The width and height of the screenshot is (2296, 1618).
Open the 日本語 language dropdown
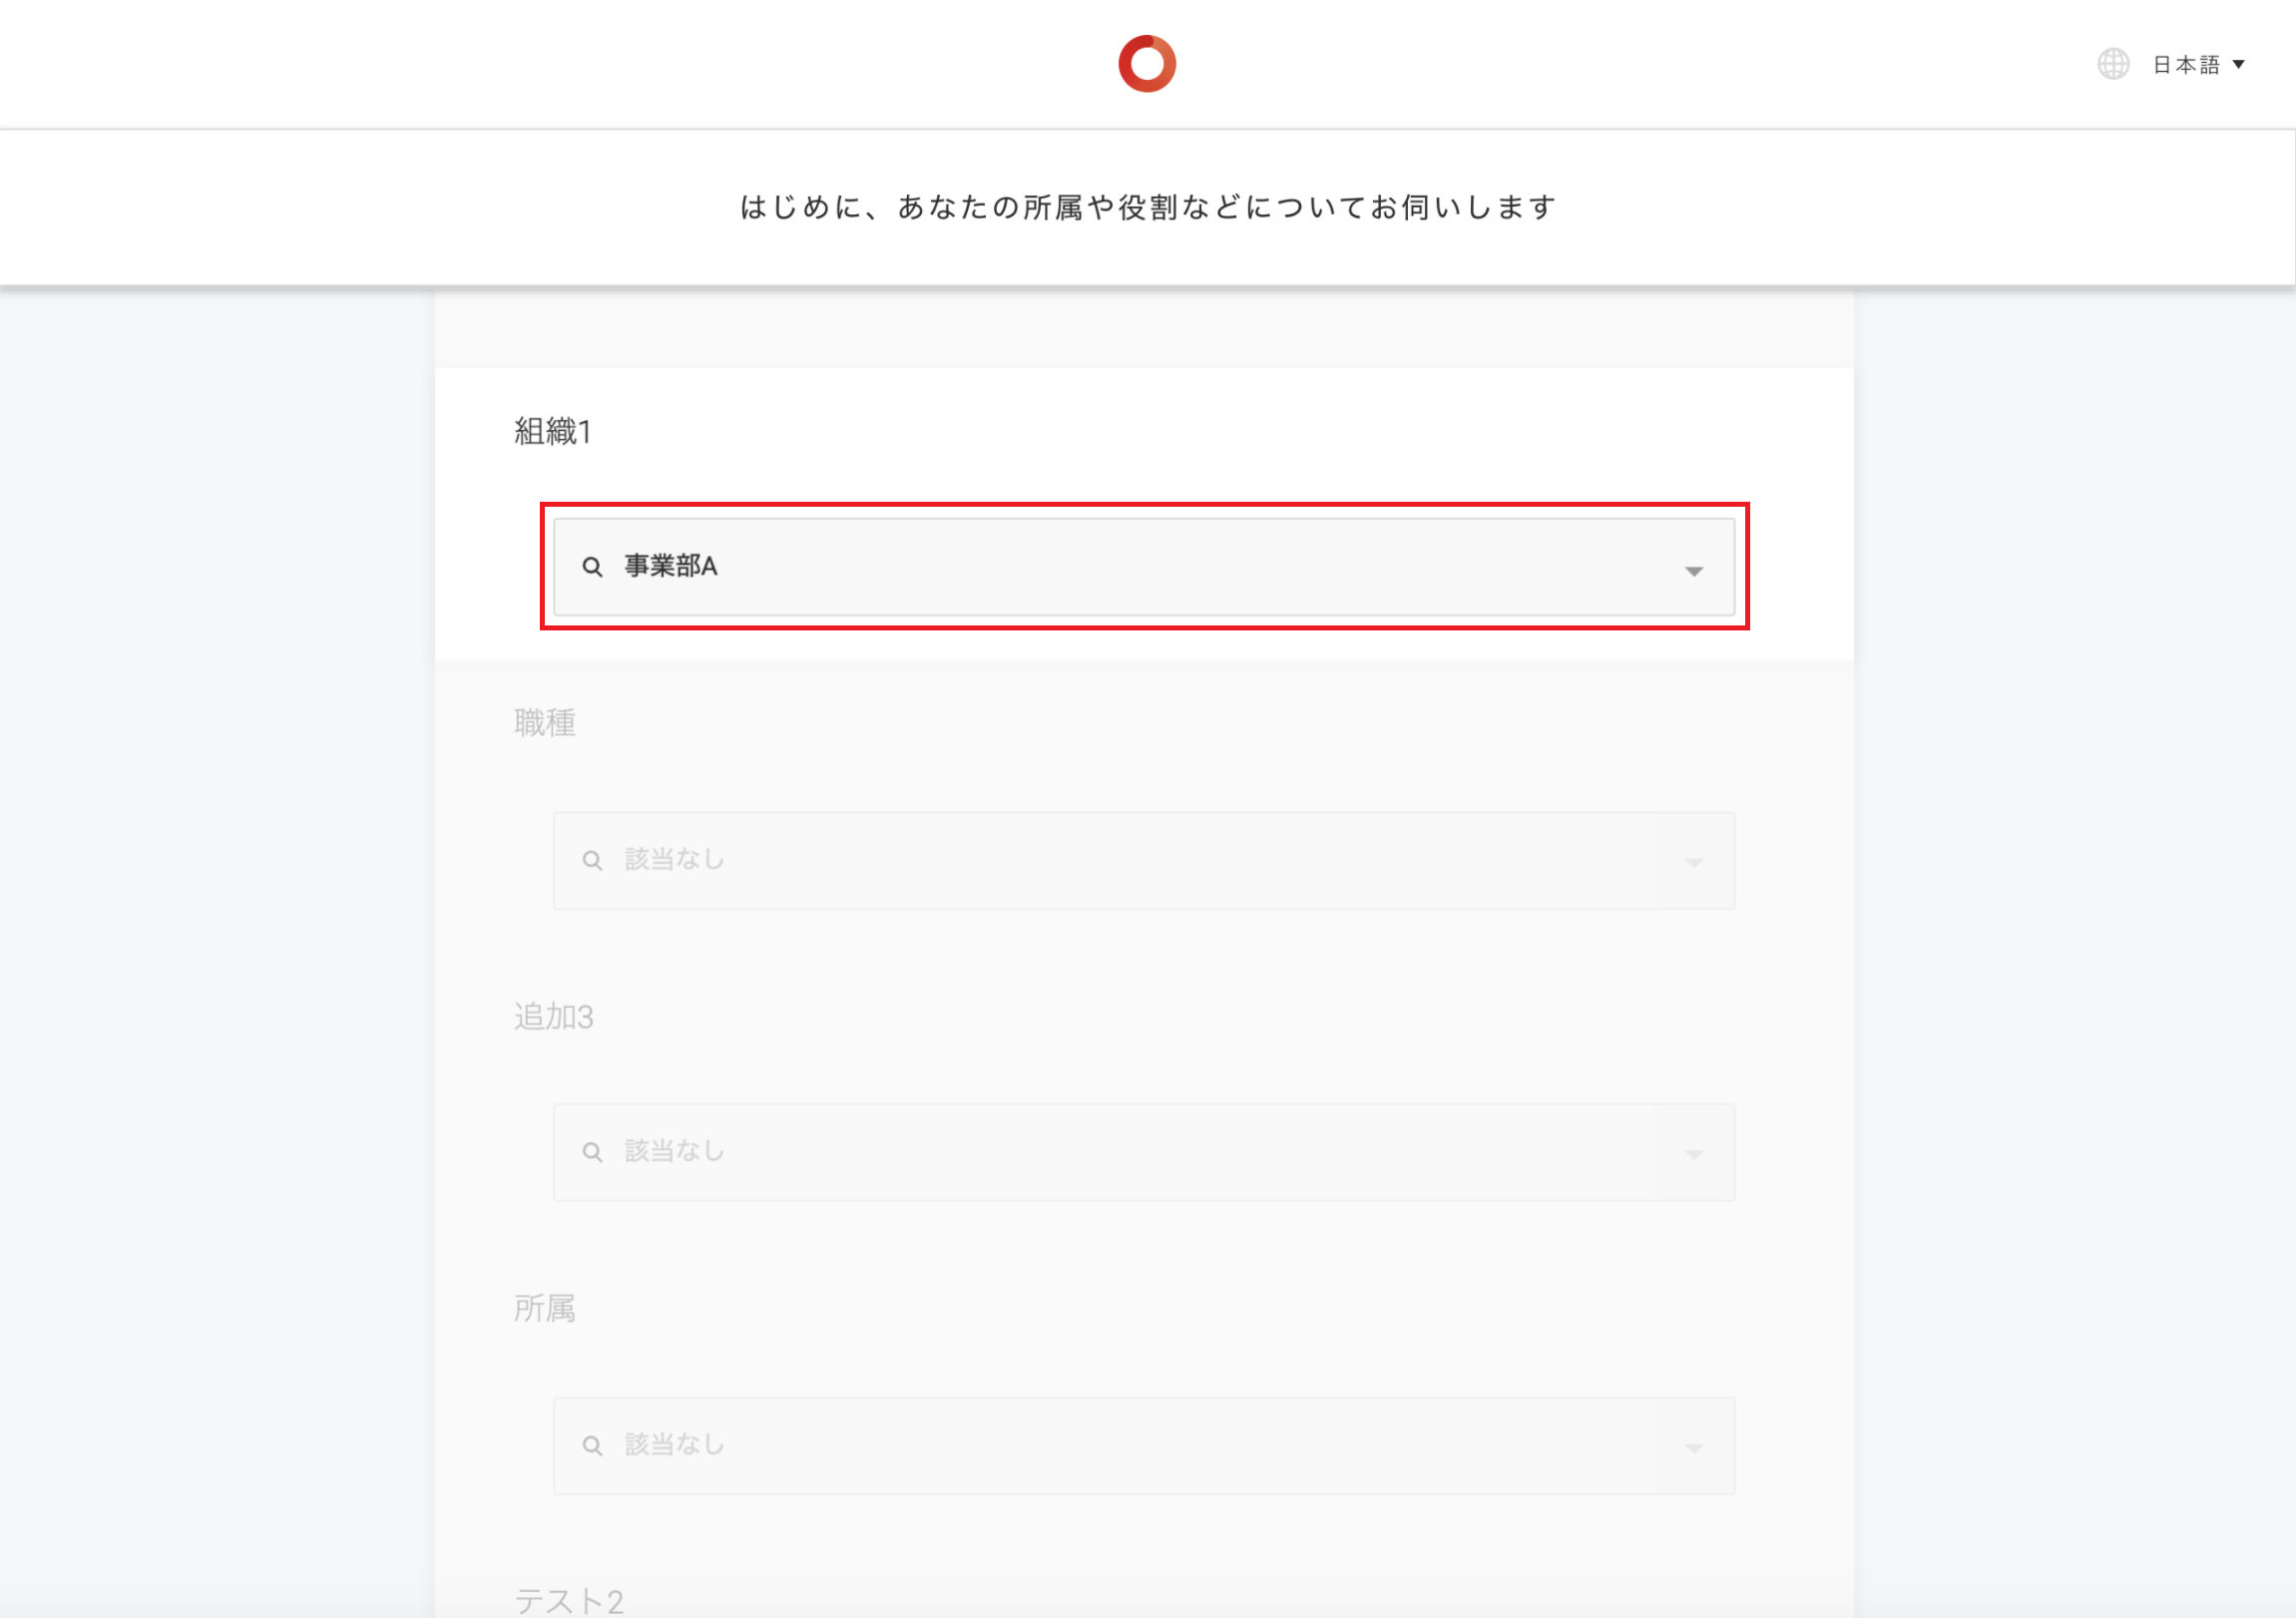click(2186, 65)
